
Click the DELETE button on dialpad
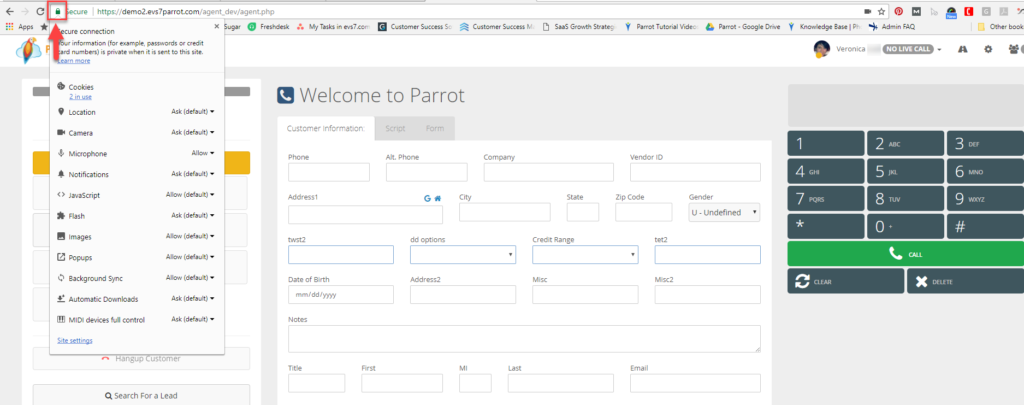(x=966, y=282)
